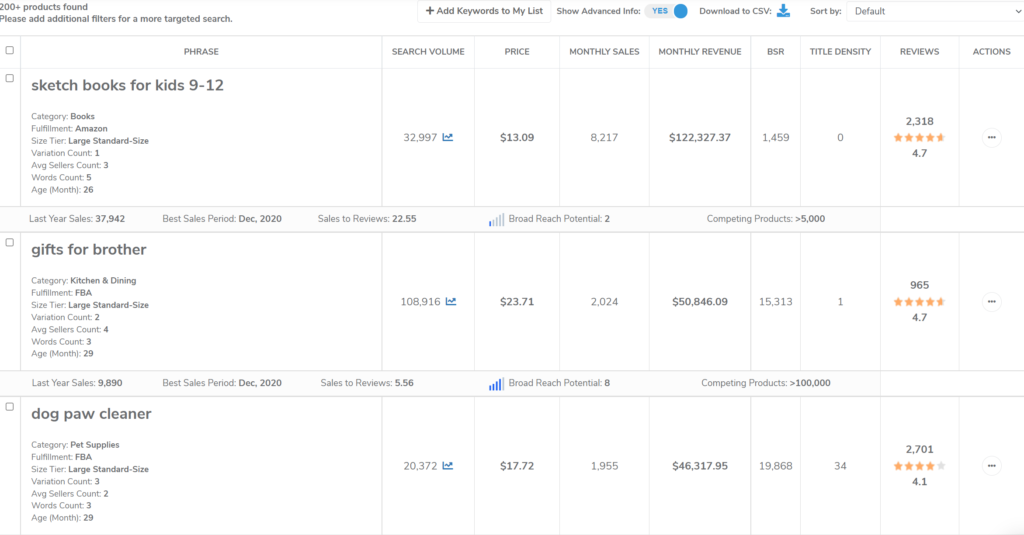Click the star rating for dog paw cleaner

point(919,466)
